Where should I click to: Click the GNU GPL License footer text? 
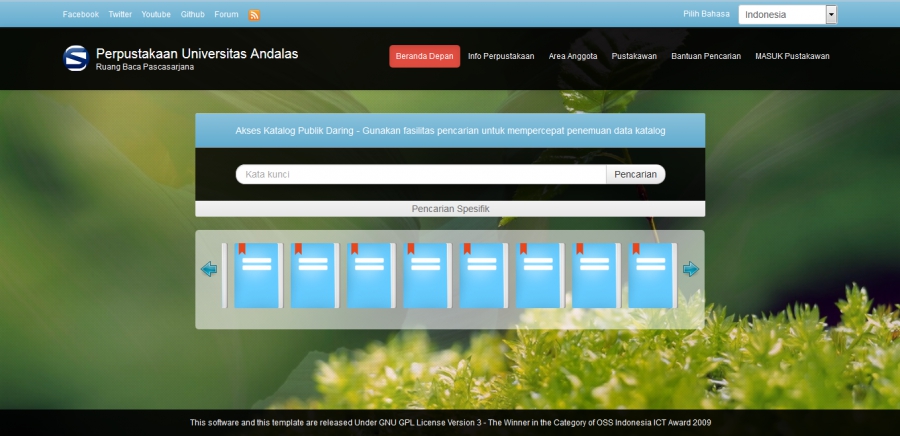click(450, 423)
